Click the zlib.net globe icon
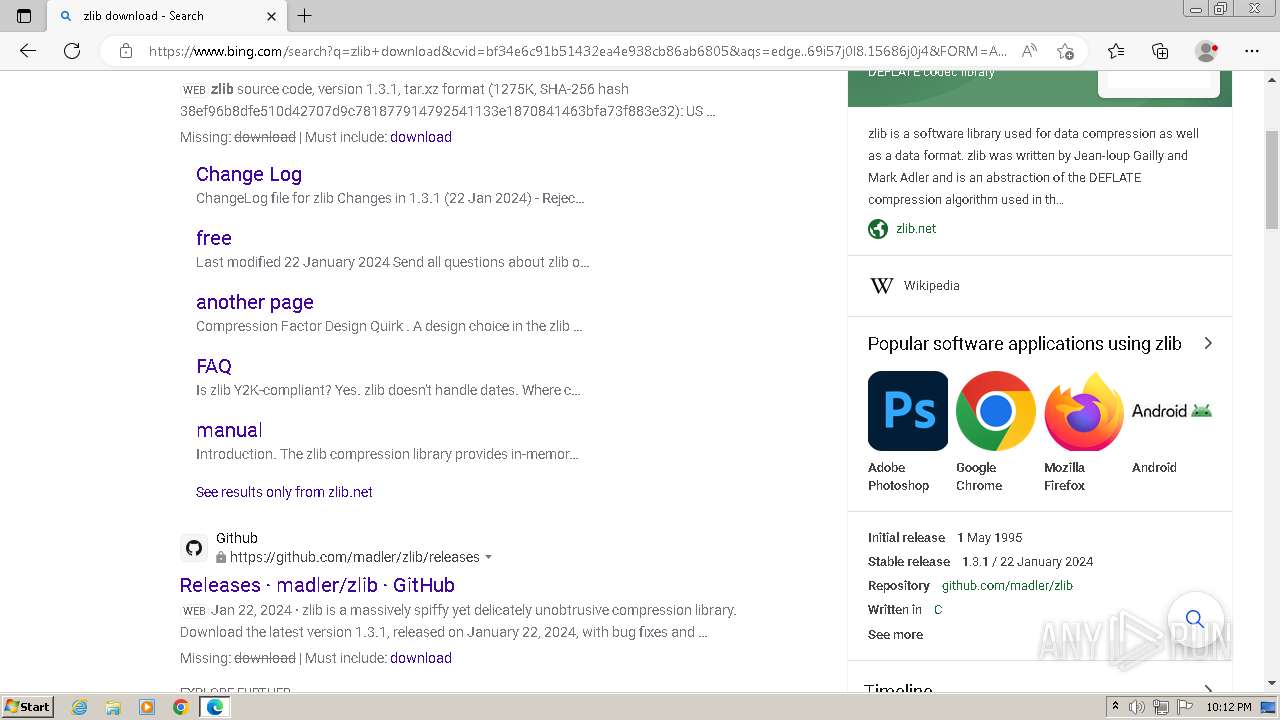Viewport: 1280px width, 720px height. click(x=878, y=229)
